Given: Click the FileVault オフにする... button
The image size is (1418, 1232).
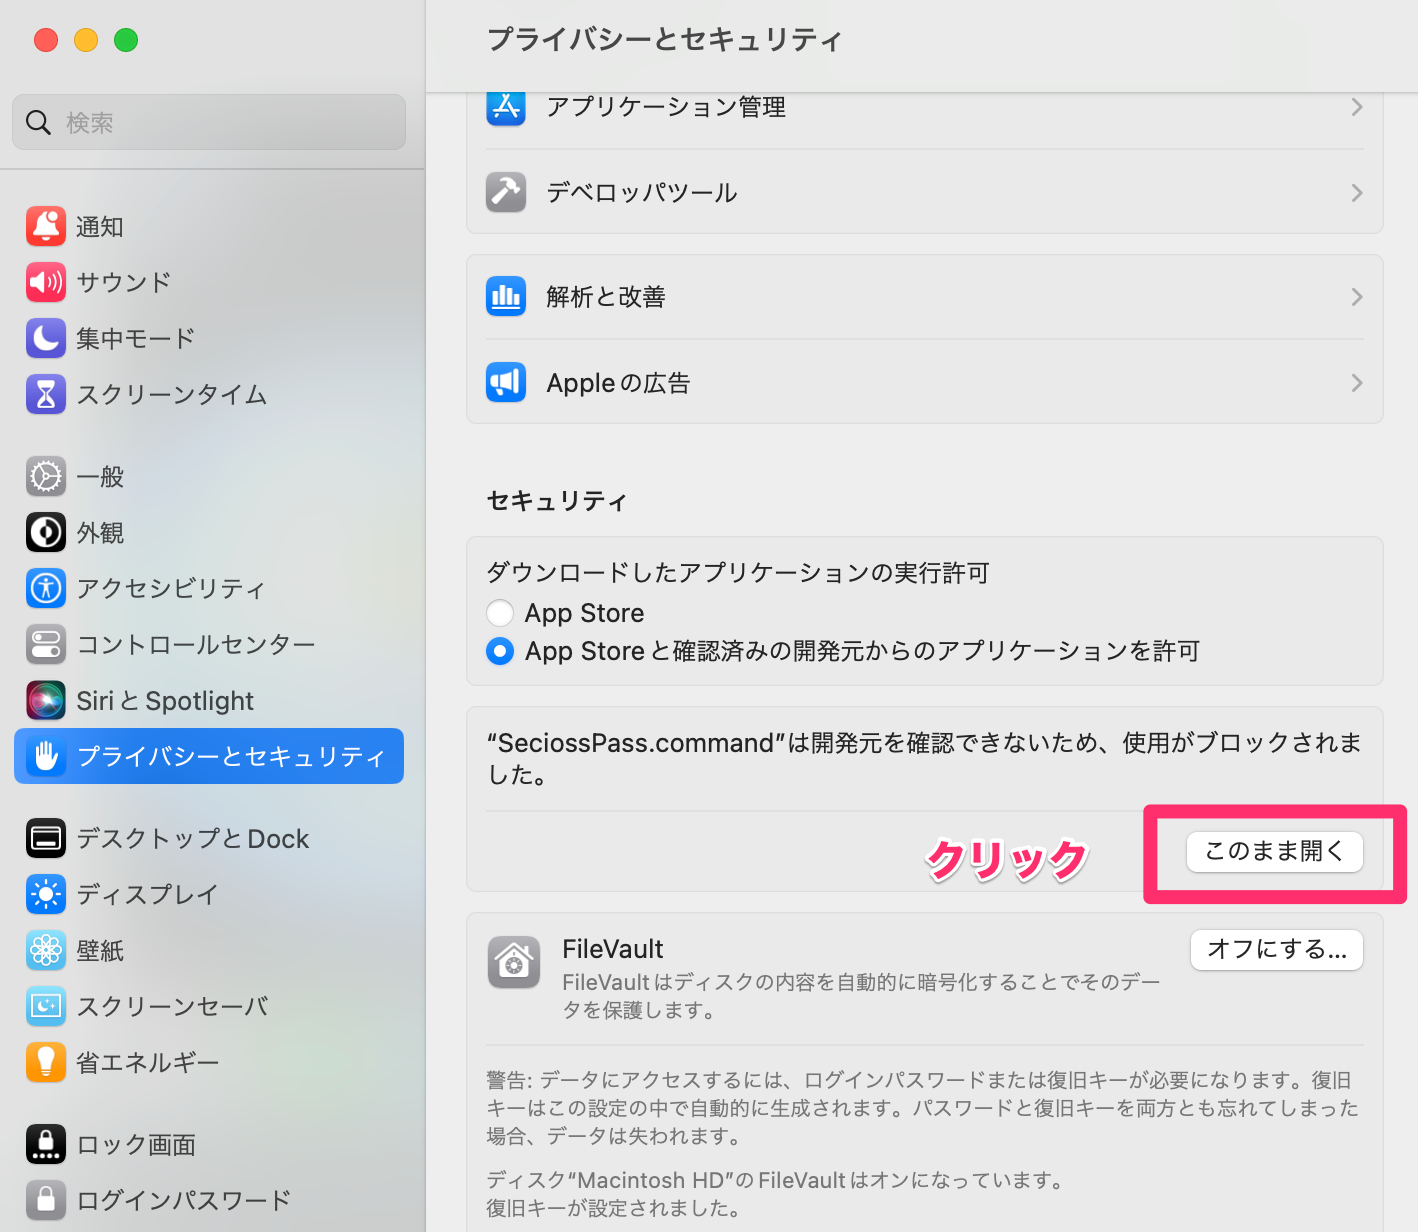Looking at the screenshot, I should (1277, 950).
